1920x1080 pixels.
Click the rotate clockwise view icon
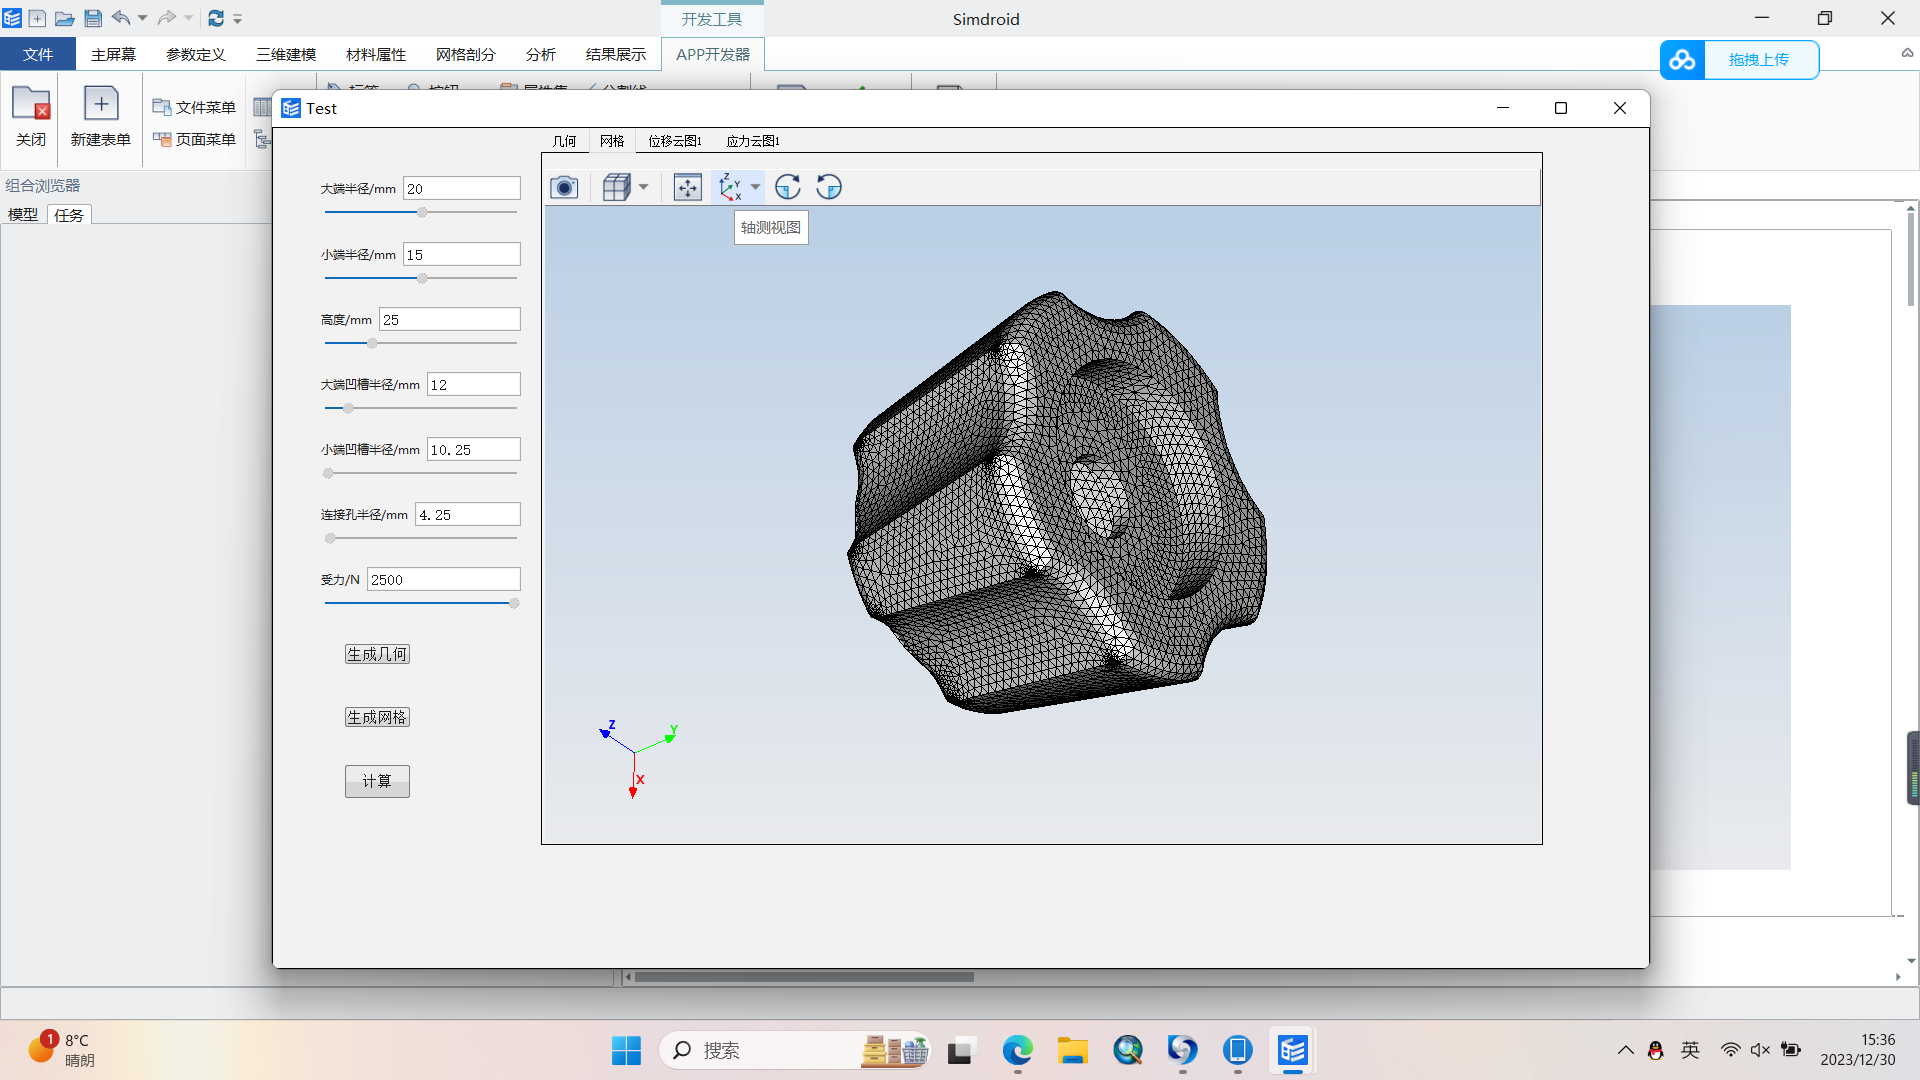pos(788,187)
